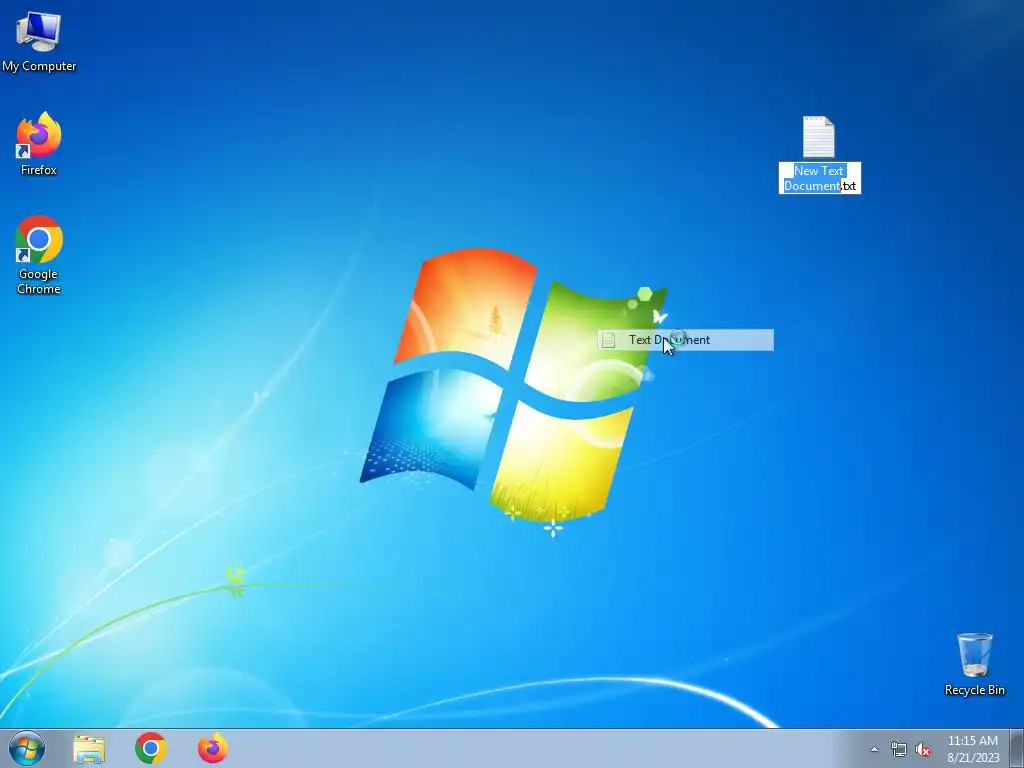Click inside the file name rename field
The height and width of the screenshot is (768, 1024).
(x=820, y=178)
